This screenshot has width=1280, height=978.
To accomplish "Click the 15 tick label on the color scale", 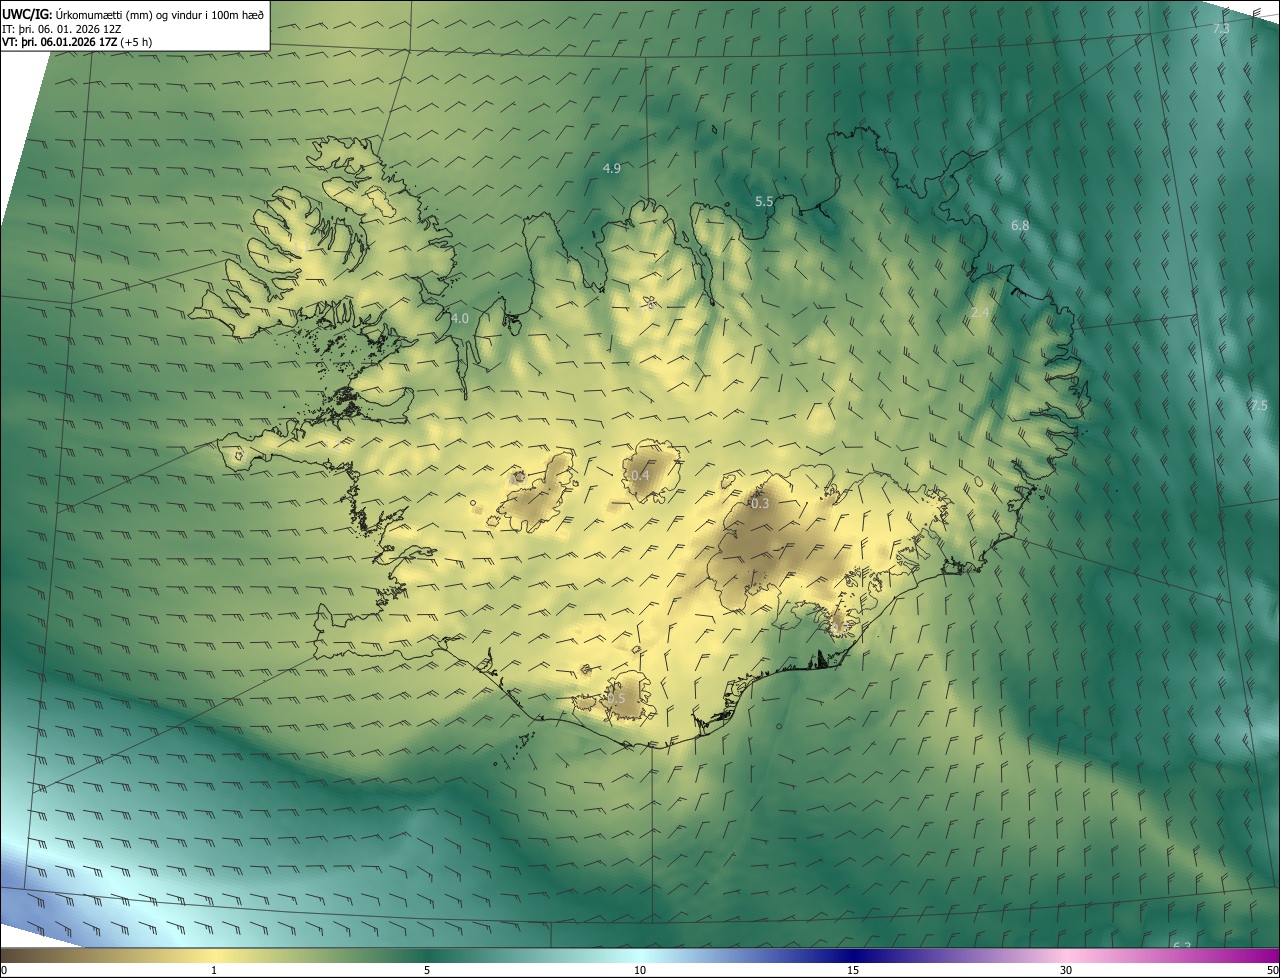I will tap(853, 971).
